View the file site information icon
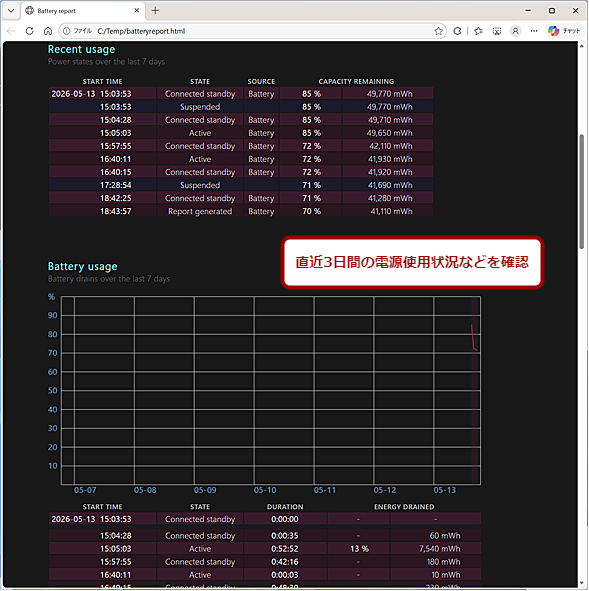Screen dimensions: 589x591 tap(66, 31)
